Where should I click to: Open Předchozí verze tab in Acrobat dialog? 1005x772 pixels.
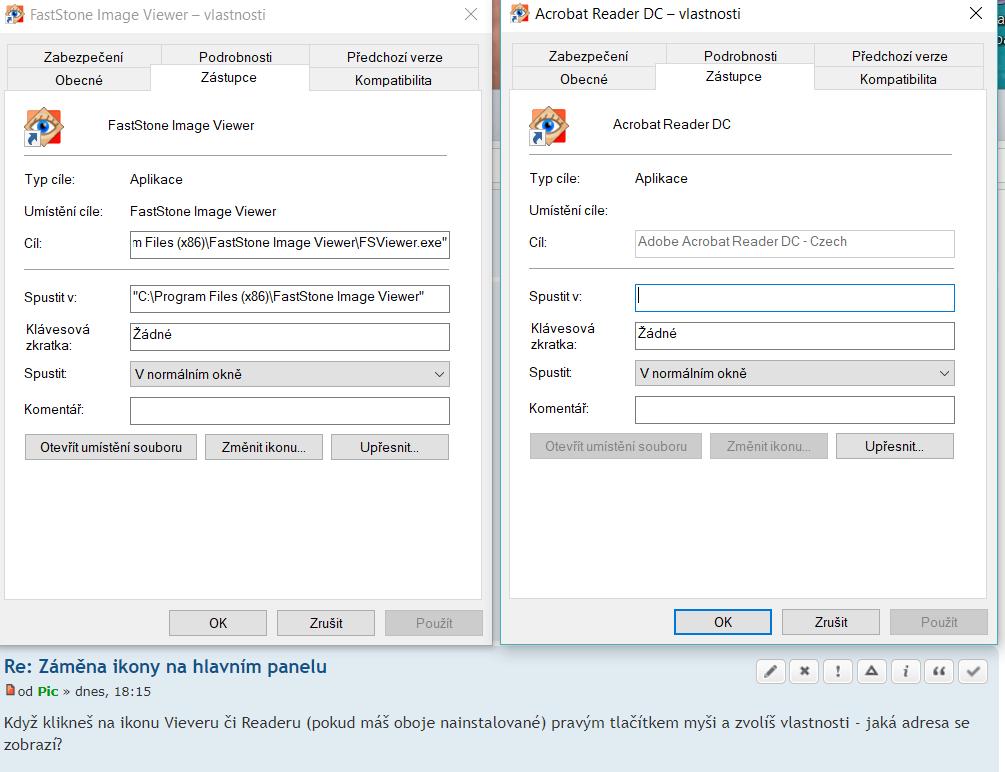899,56
